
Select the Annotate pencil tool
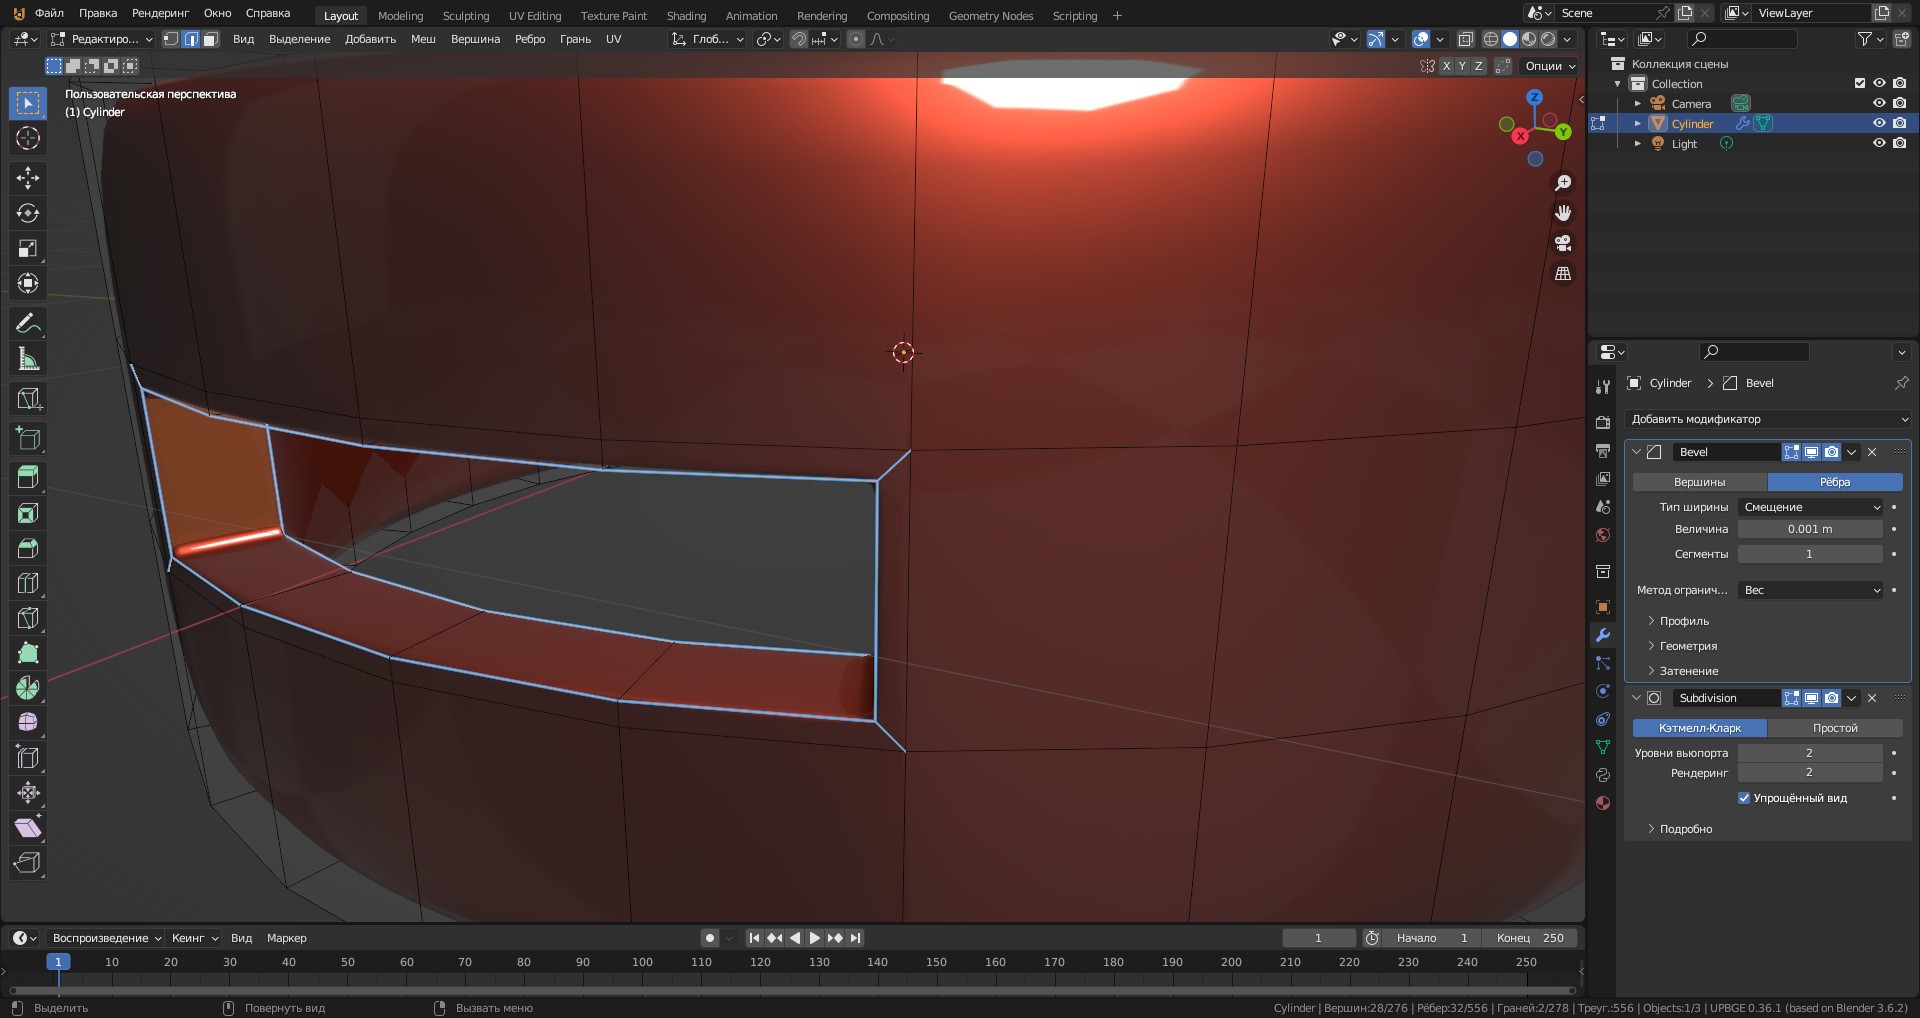coord(28,324)
